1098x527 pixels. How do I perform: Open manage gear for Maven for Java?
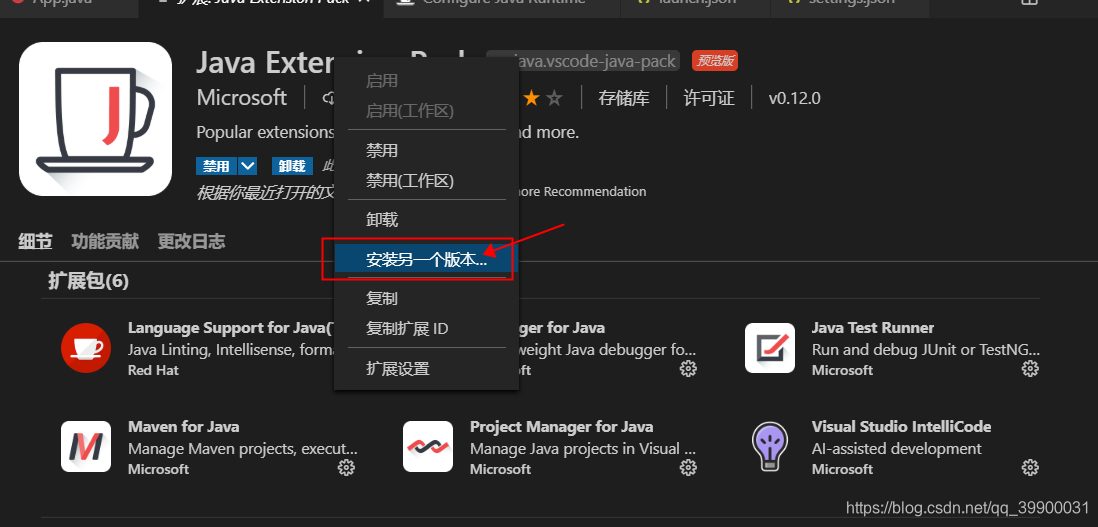coord(346,468)
